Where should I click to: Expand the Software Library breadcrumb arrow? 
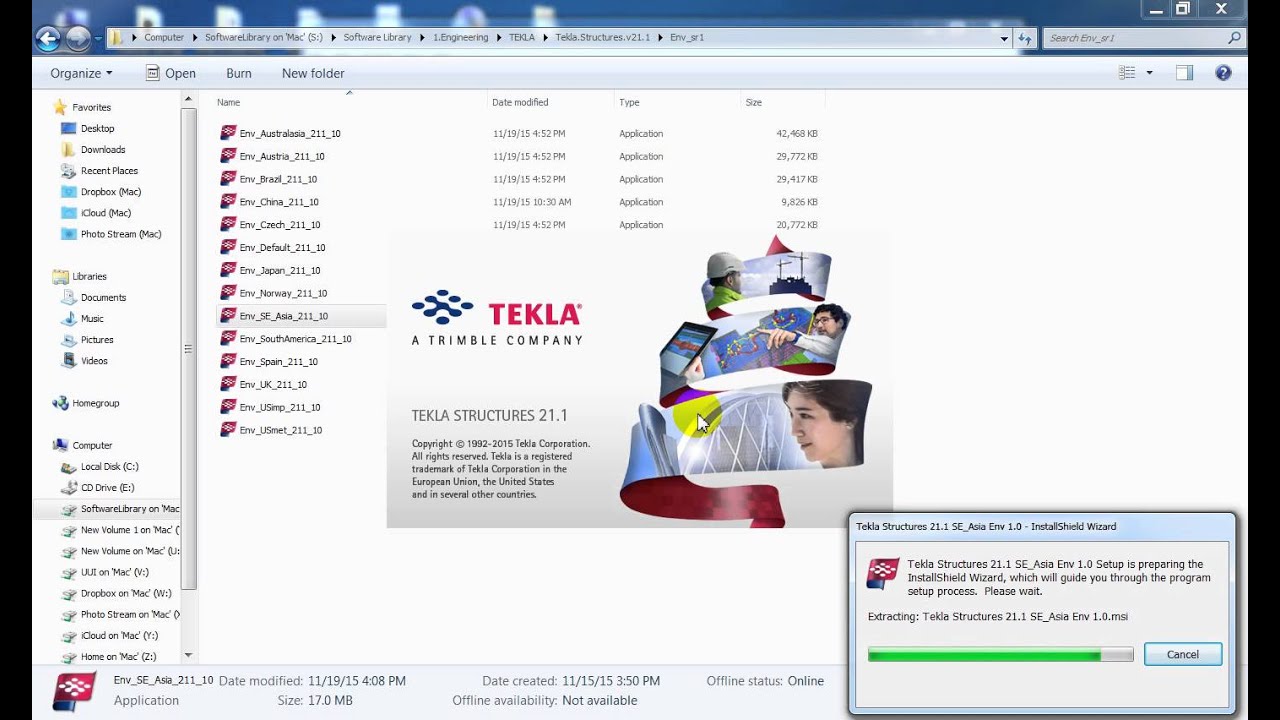tap(421, 37)
